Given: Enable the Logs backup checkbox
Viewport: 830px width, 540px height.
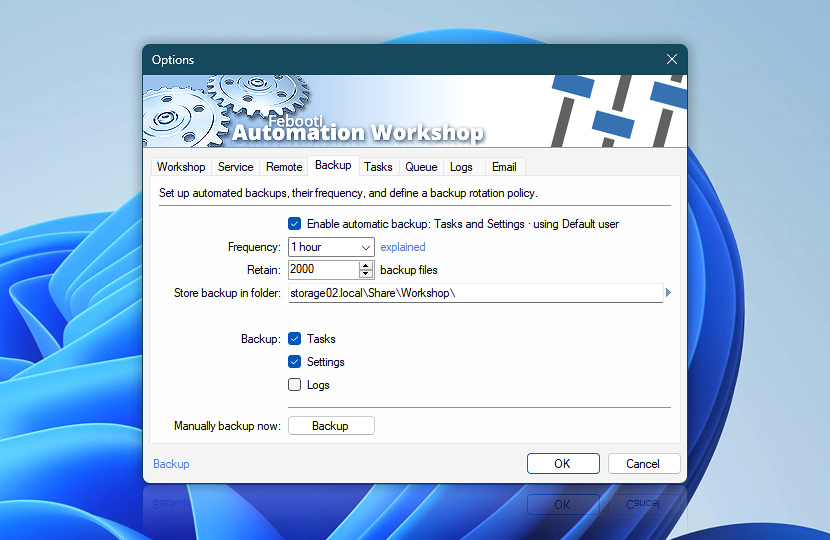Looking at the screenshot, I should tap(294, 385).
